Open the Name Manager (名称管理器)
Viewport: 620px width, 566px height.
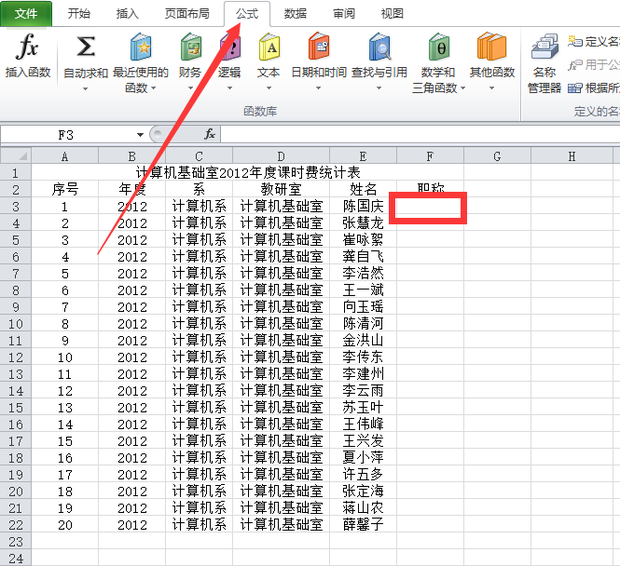544,62
